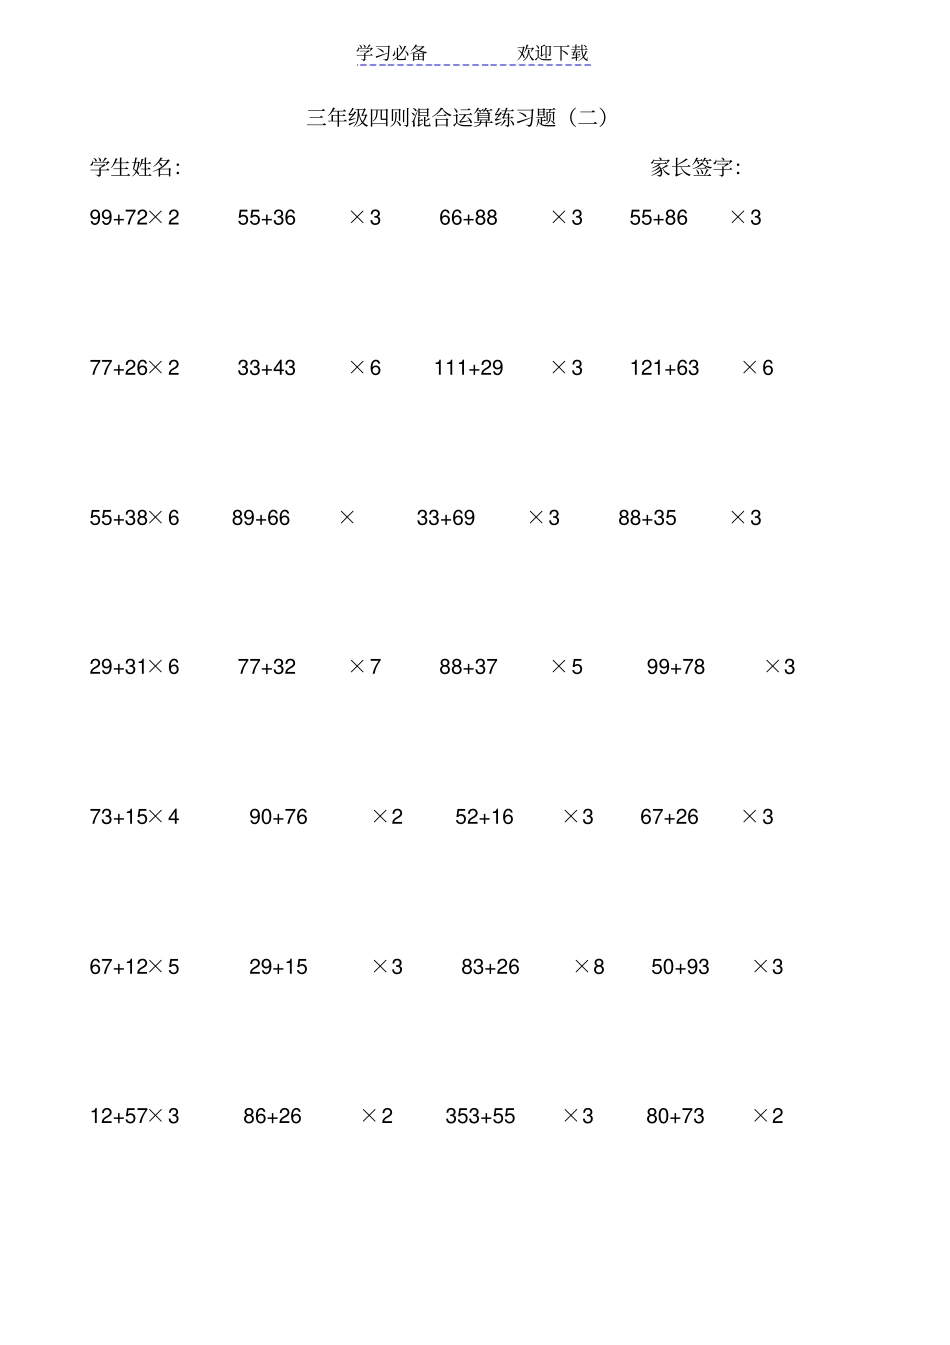Click the 学生姓名 label

tap(135, 167)
